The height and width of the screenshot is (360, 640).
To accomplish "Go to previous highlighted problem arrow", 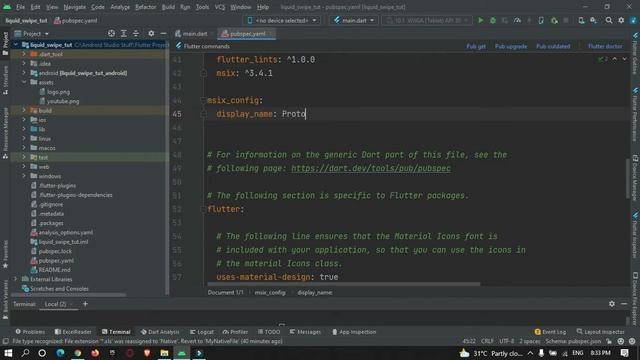I will click(x=615, y=59).
